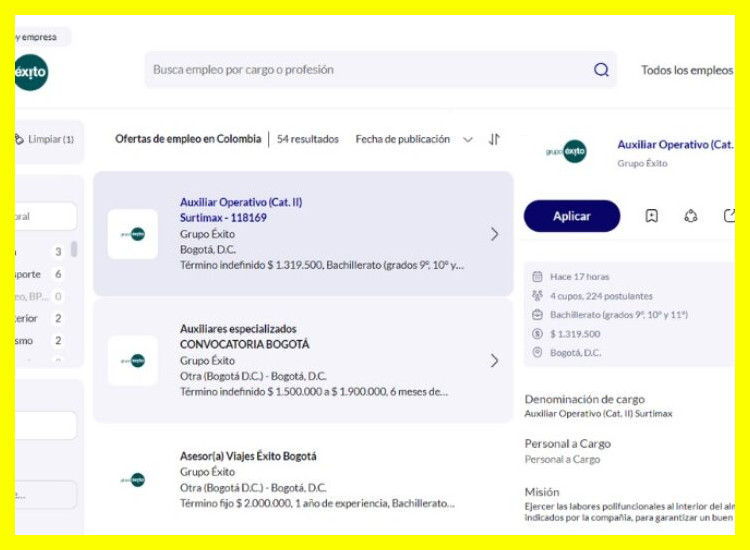Viewport: 750px width, 550px height.
Task: Open Auxiliares especializados listing via its arrow
Action: [x=495, y=361]
